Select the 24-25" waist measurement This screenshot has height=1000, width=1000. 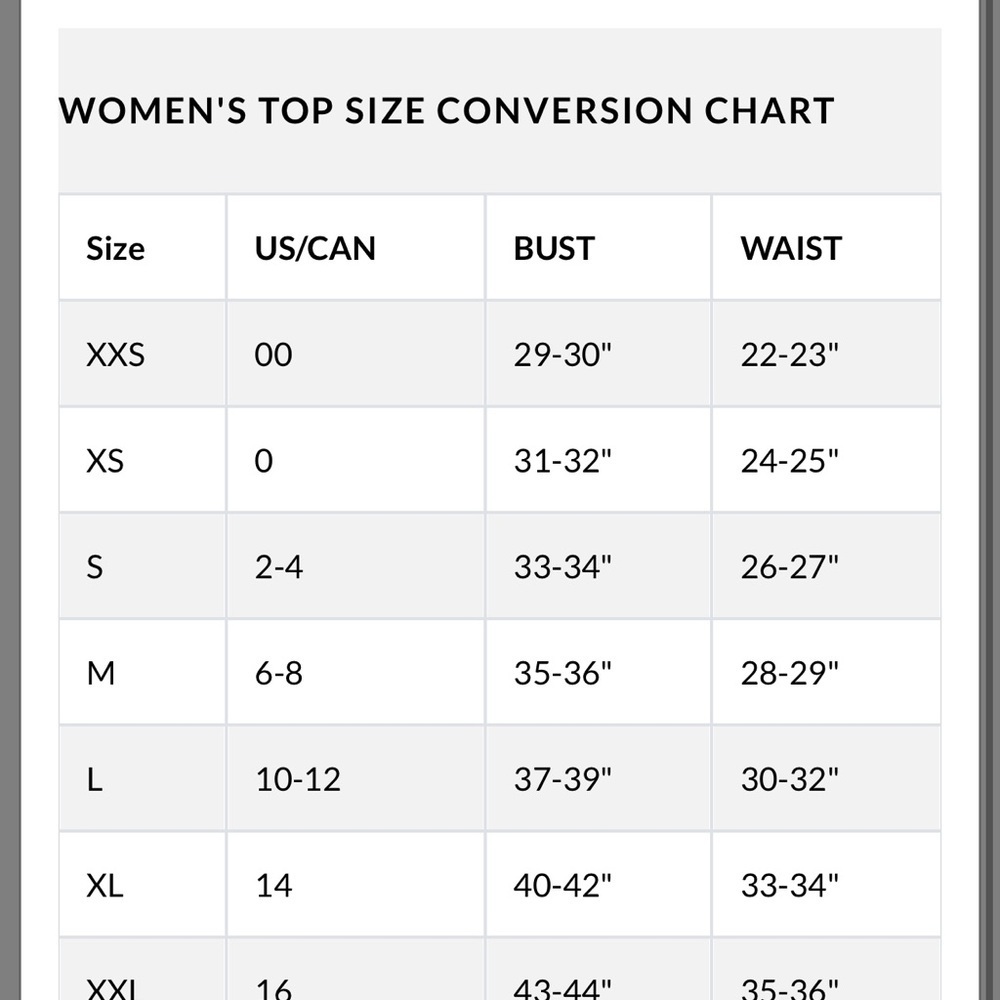point(790,460)
